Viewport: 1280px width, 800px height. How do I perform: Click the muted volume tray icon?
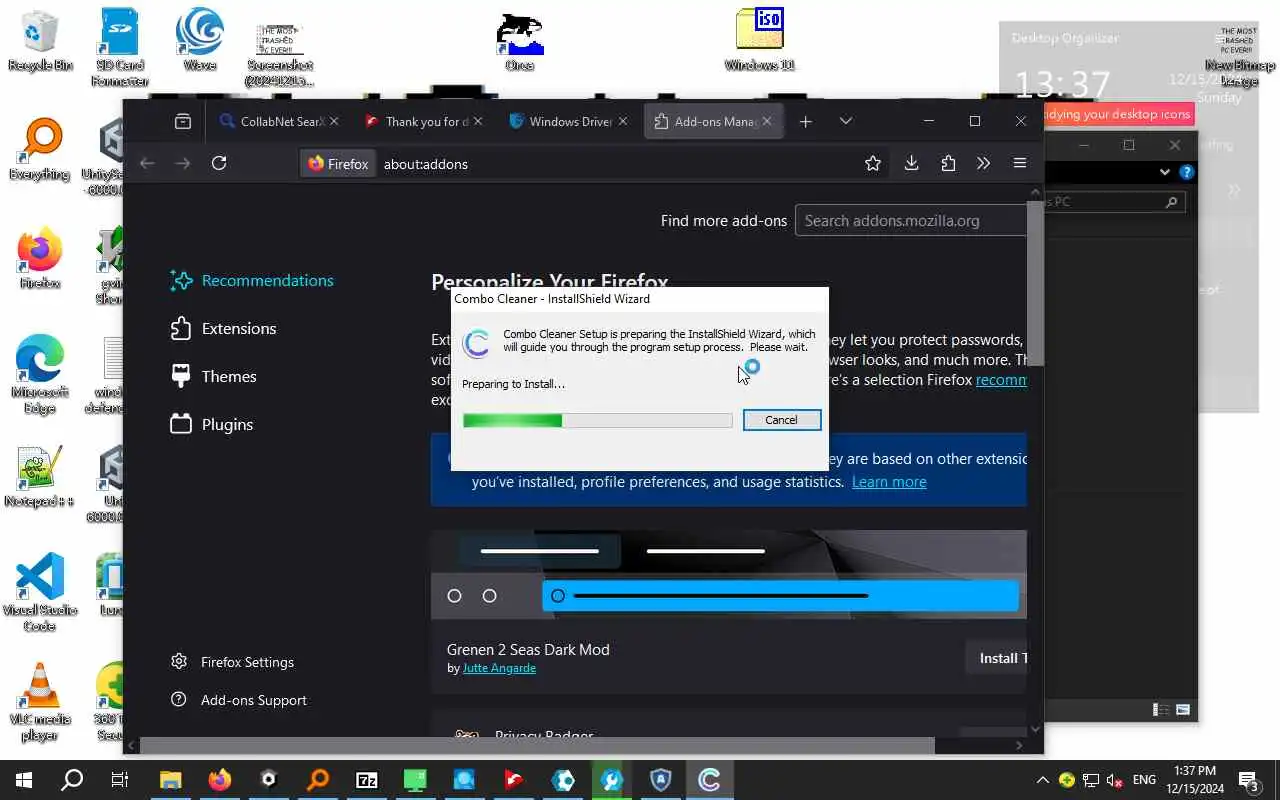click(1115, 780)
